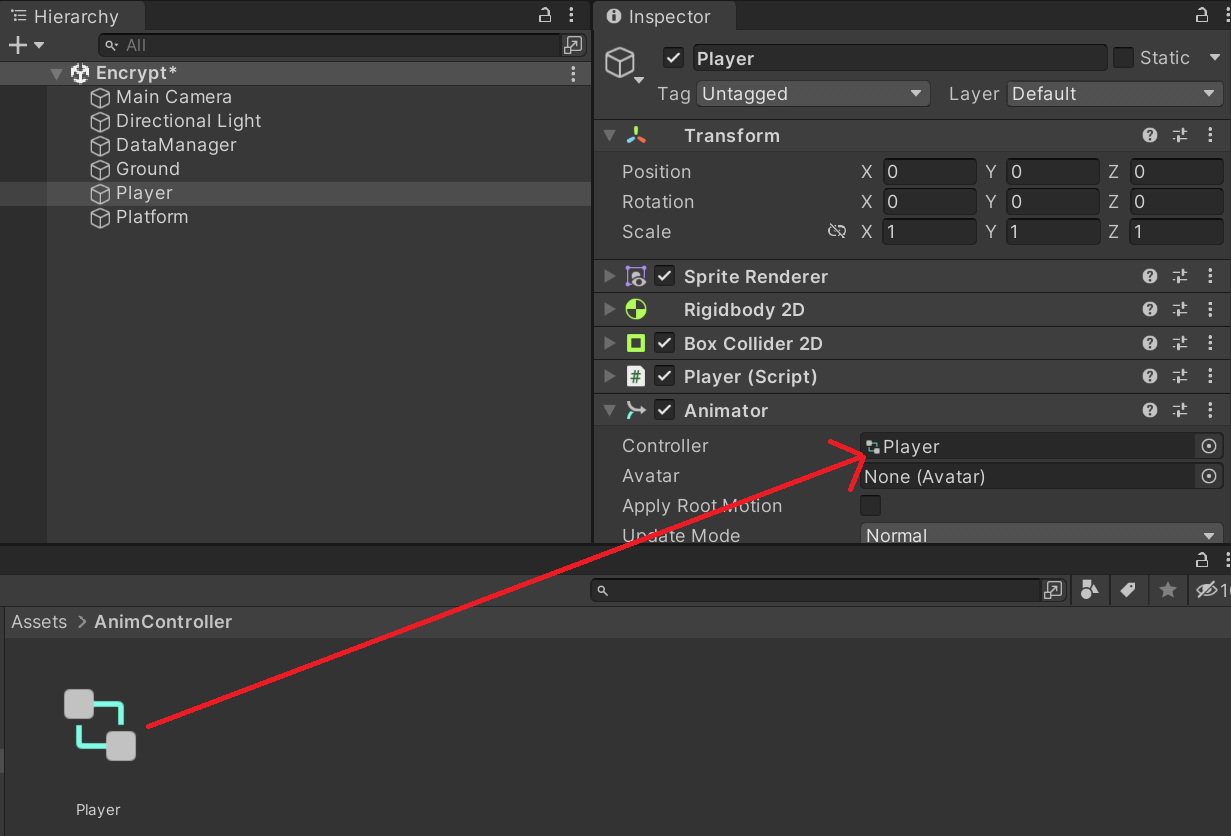
Task: Disable the Box Collider 2D checkbox
Action: coord(665,343)
